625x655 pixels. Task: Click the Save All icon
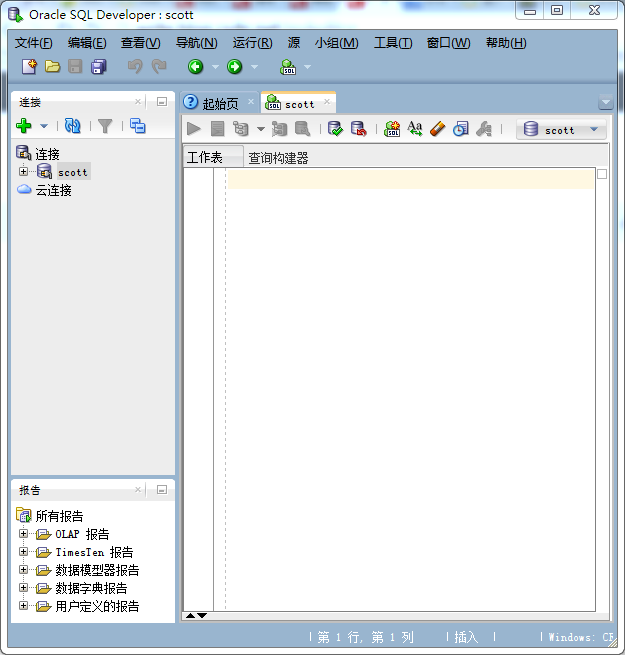[x=99, y=67]
